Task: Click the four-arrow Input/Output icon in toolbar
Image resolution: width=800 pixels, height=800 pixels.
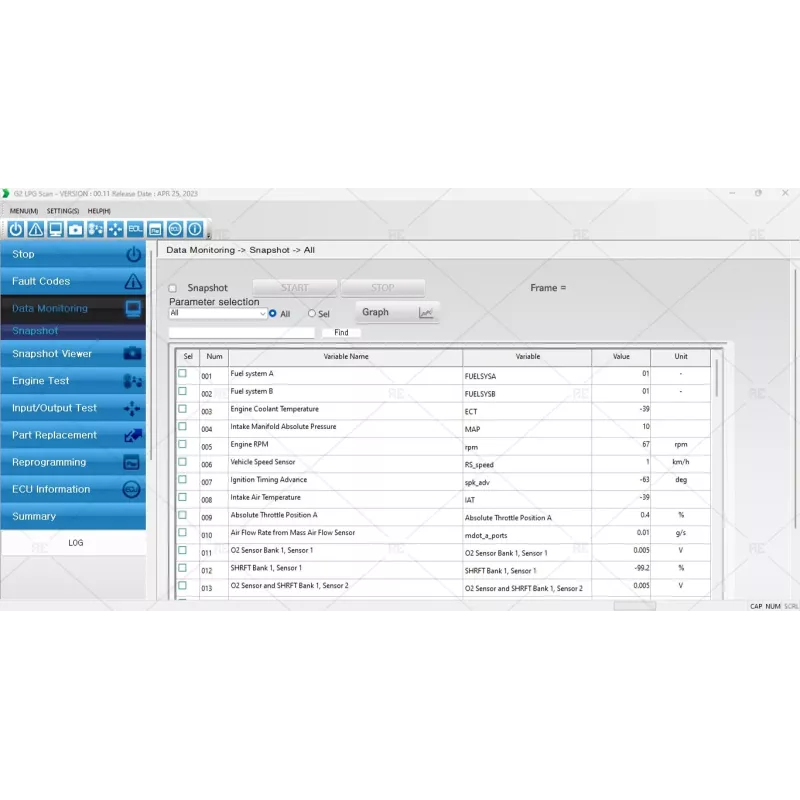Action: [x=115, y=229]
